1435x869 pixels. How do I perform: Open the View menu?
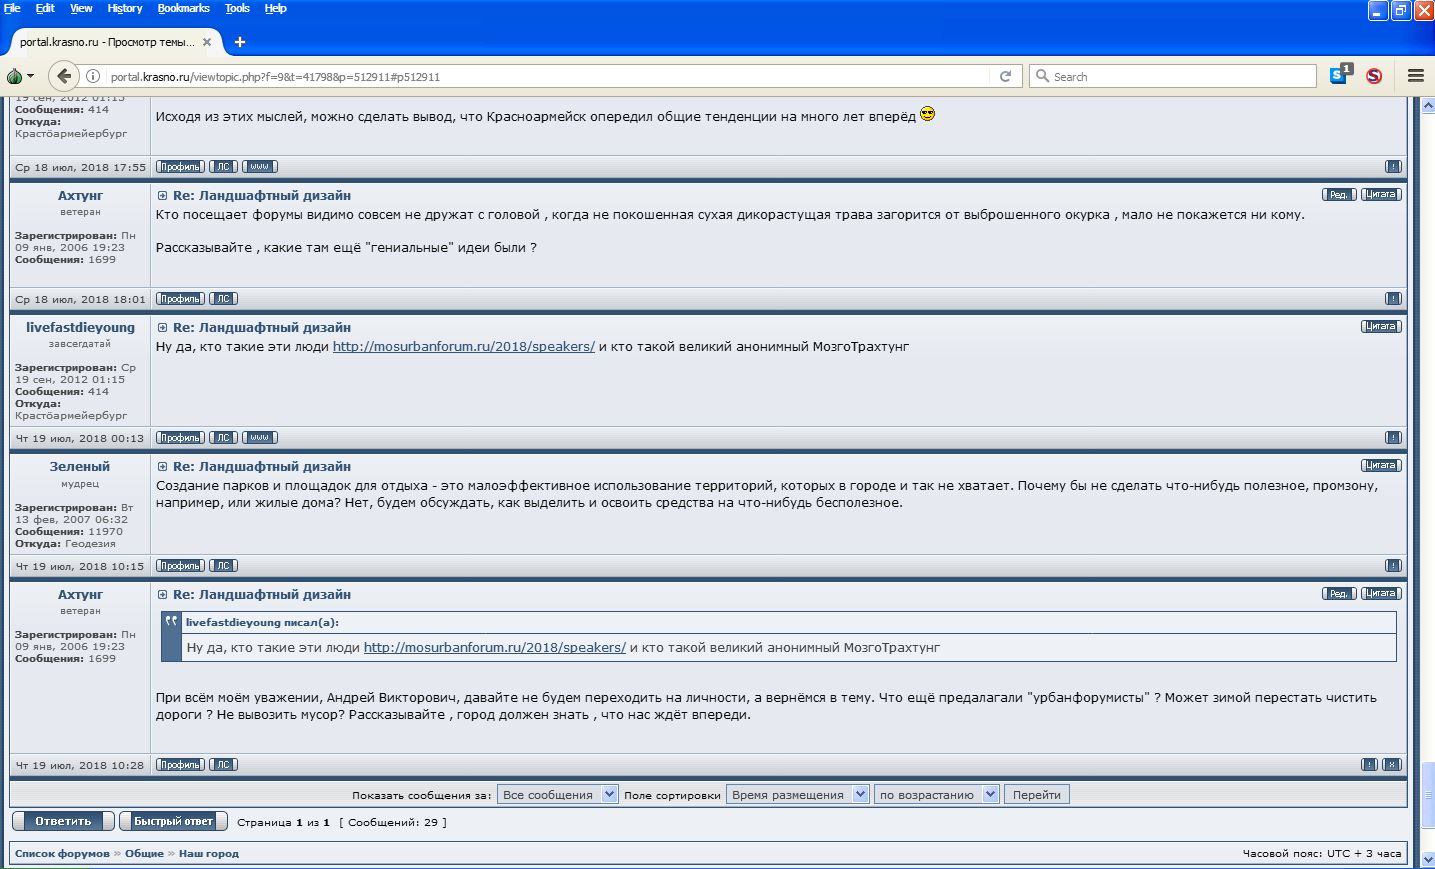[x=81, y=8]
